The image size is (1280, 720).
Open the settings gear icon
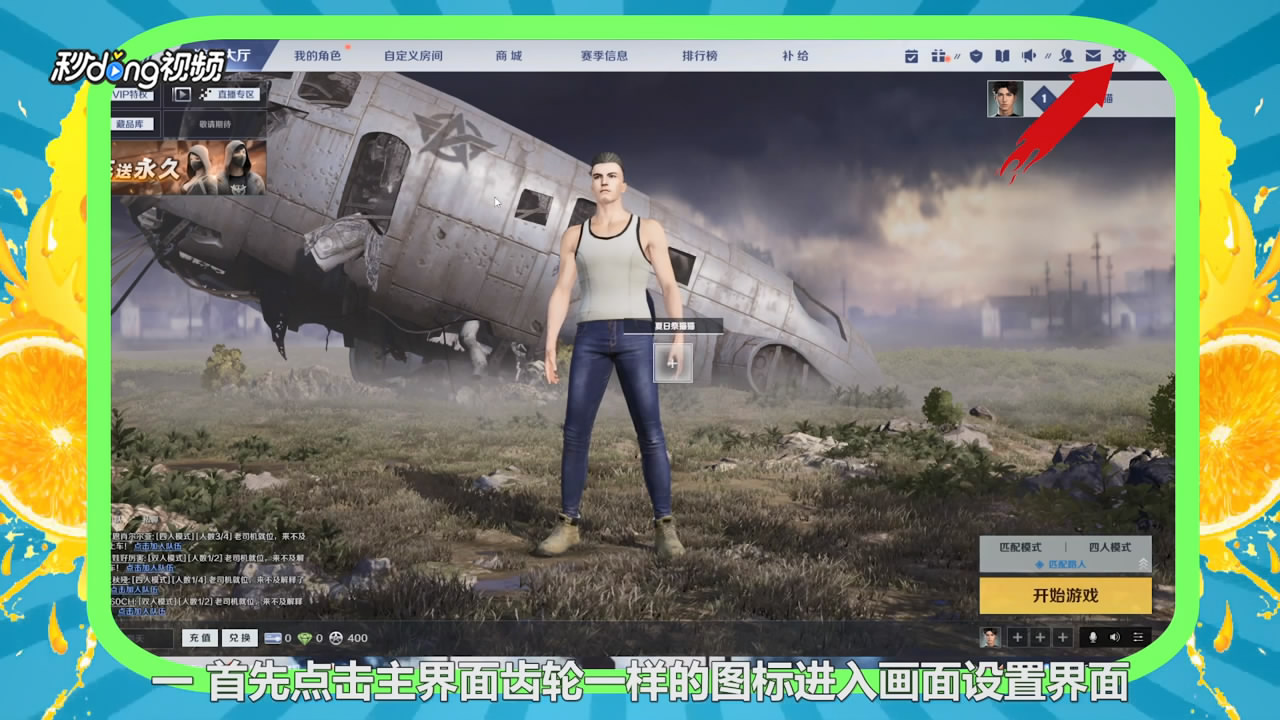tap(1119, 56)
